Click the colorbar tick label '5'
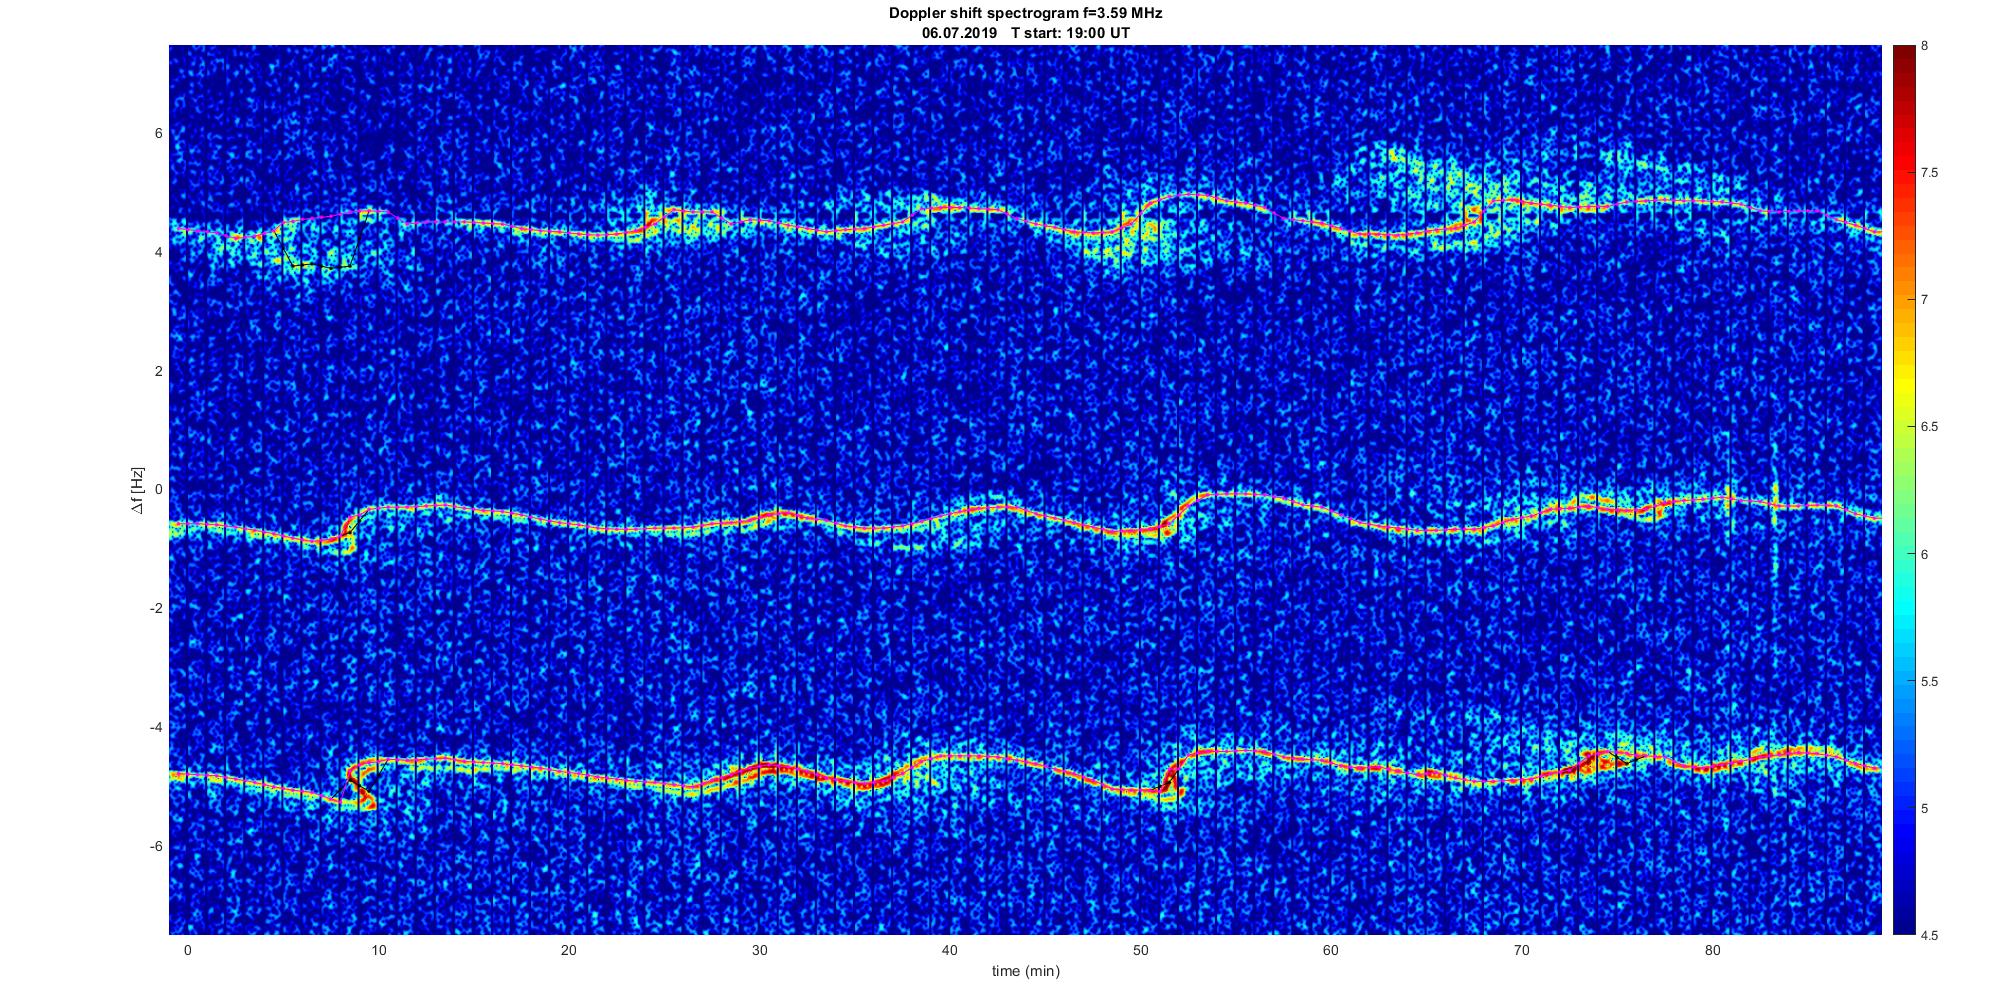 (1925, 808)
